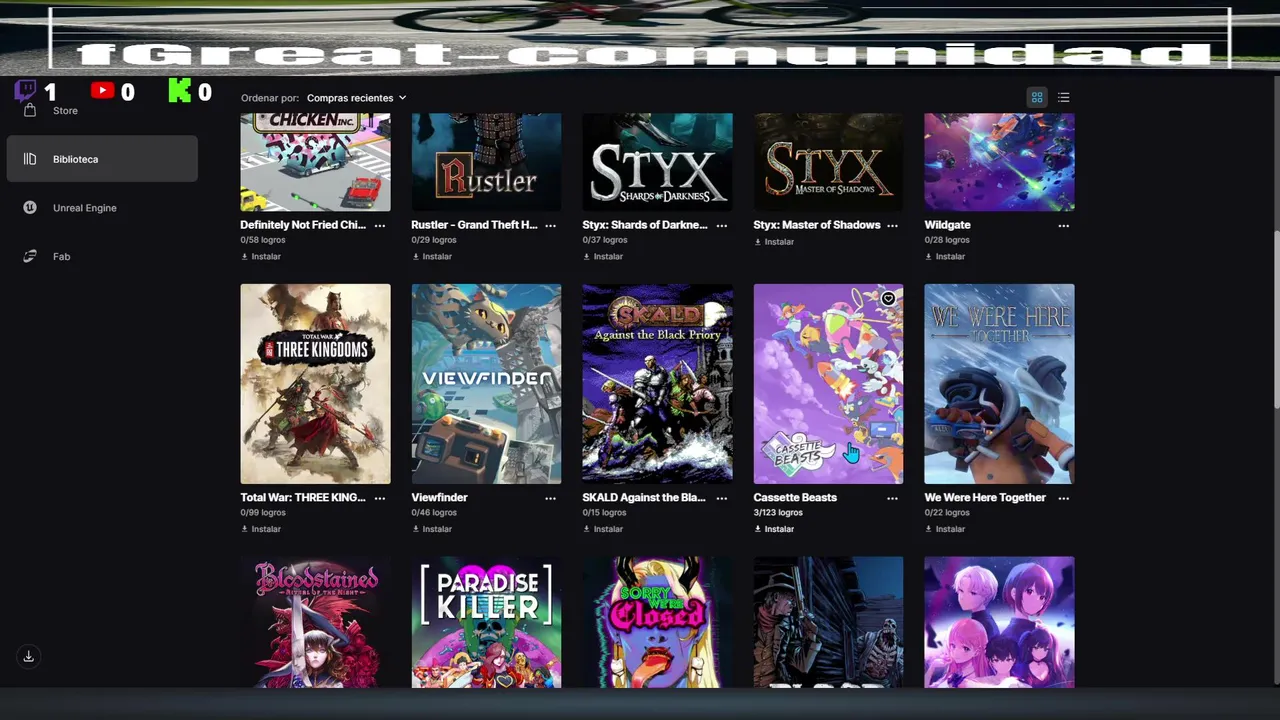Select Biblioteca in the sidebar

coord(102,159)
